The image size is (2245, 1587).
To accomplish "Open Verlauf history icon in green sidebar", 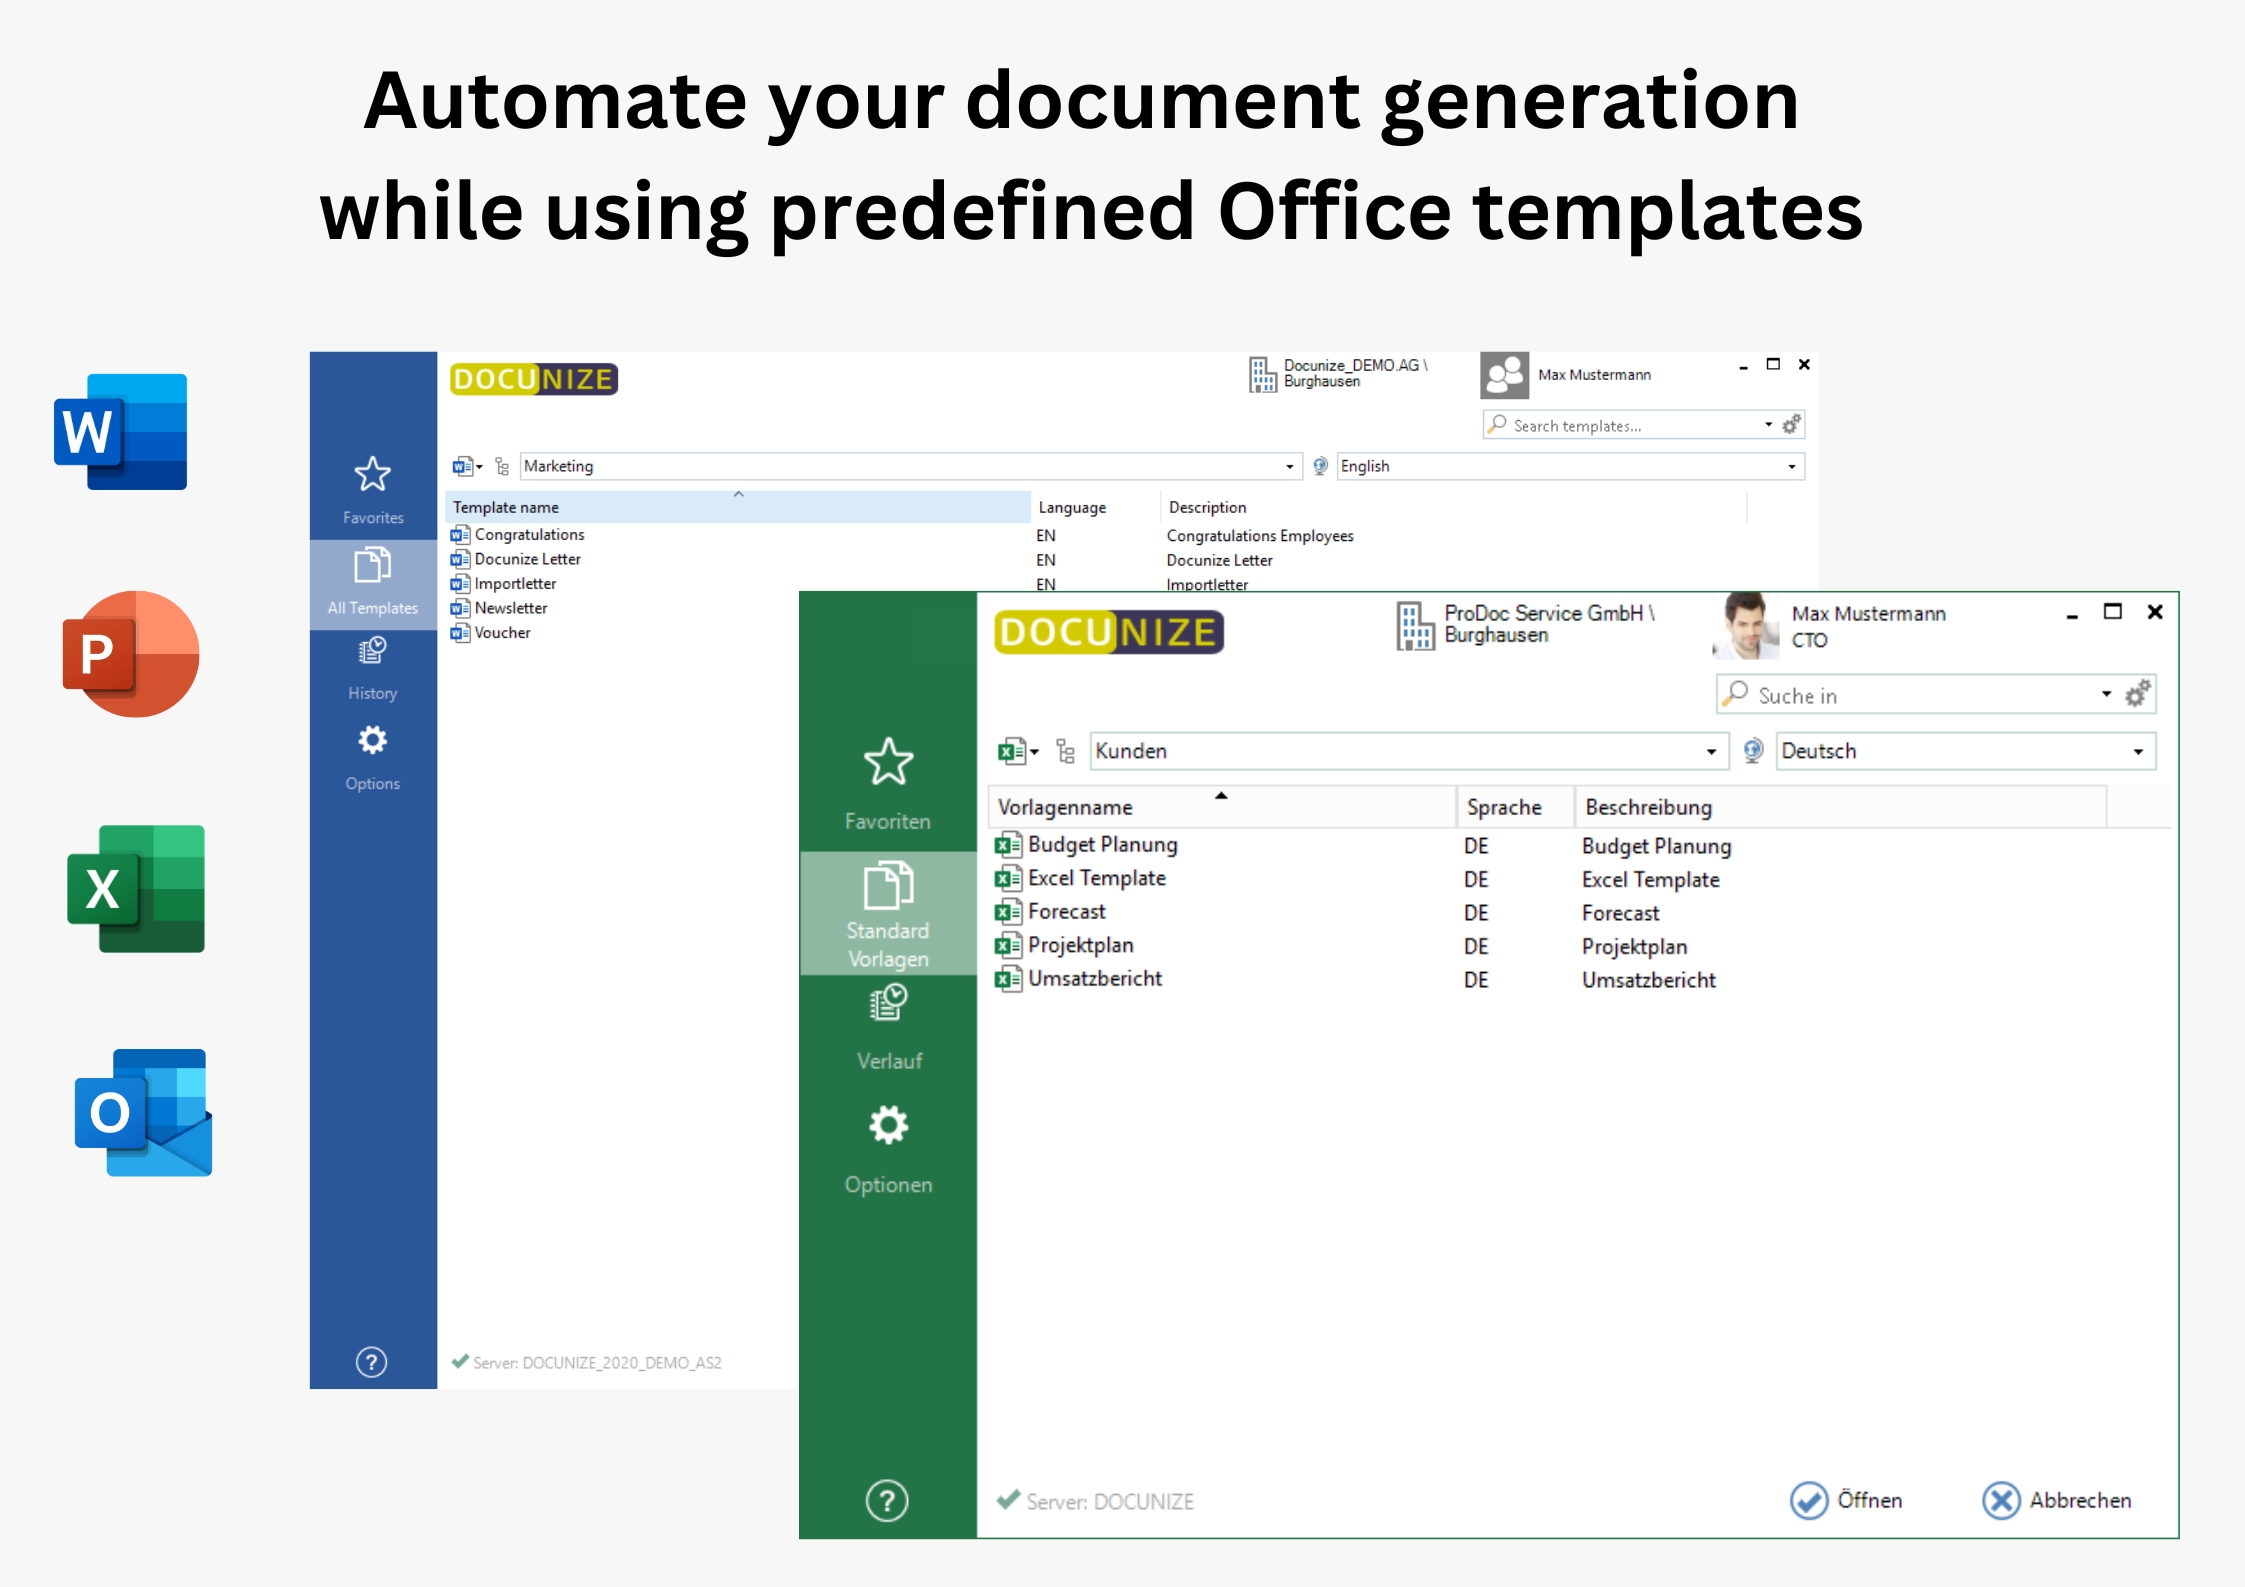I will [887, 1003].
